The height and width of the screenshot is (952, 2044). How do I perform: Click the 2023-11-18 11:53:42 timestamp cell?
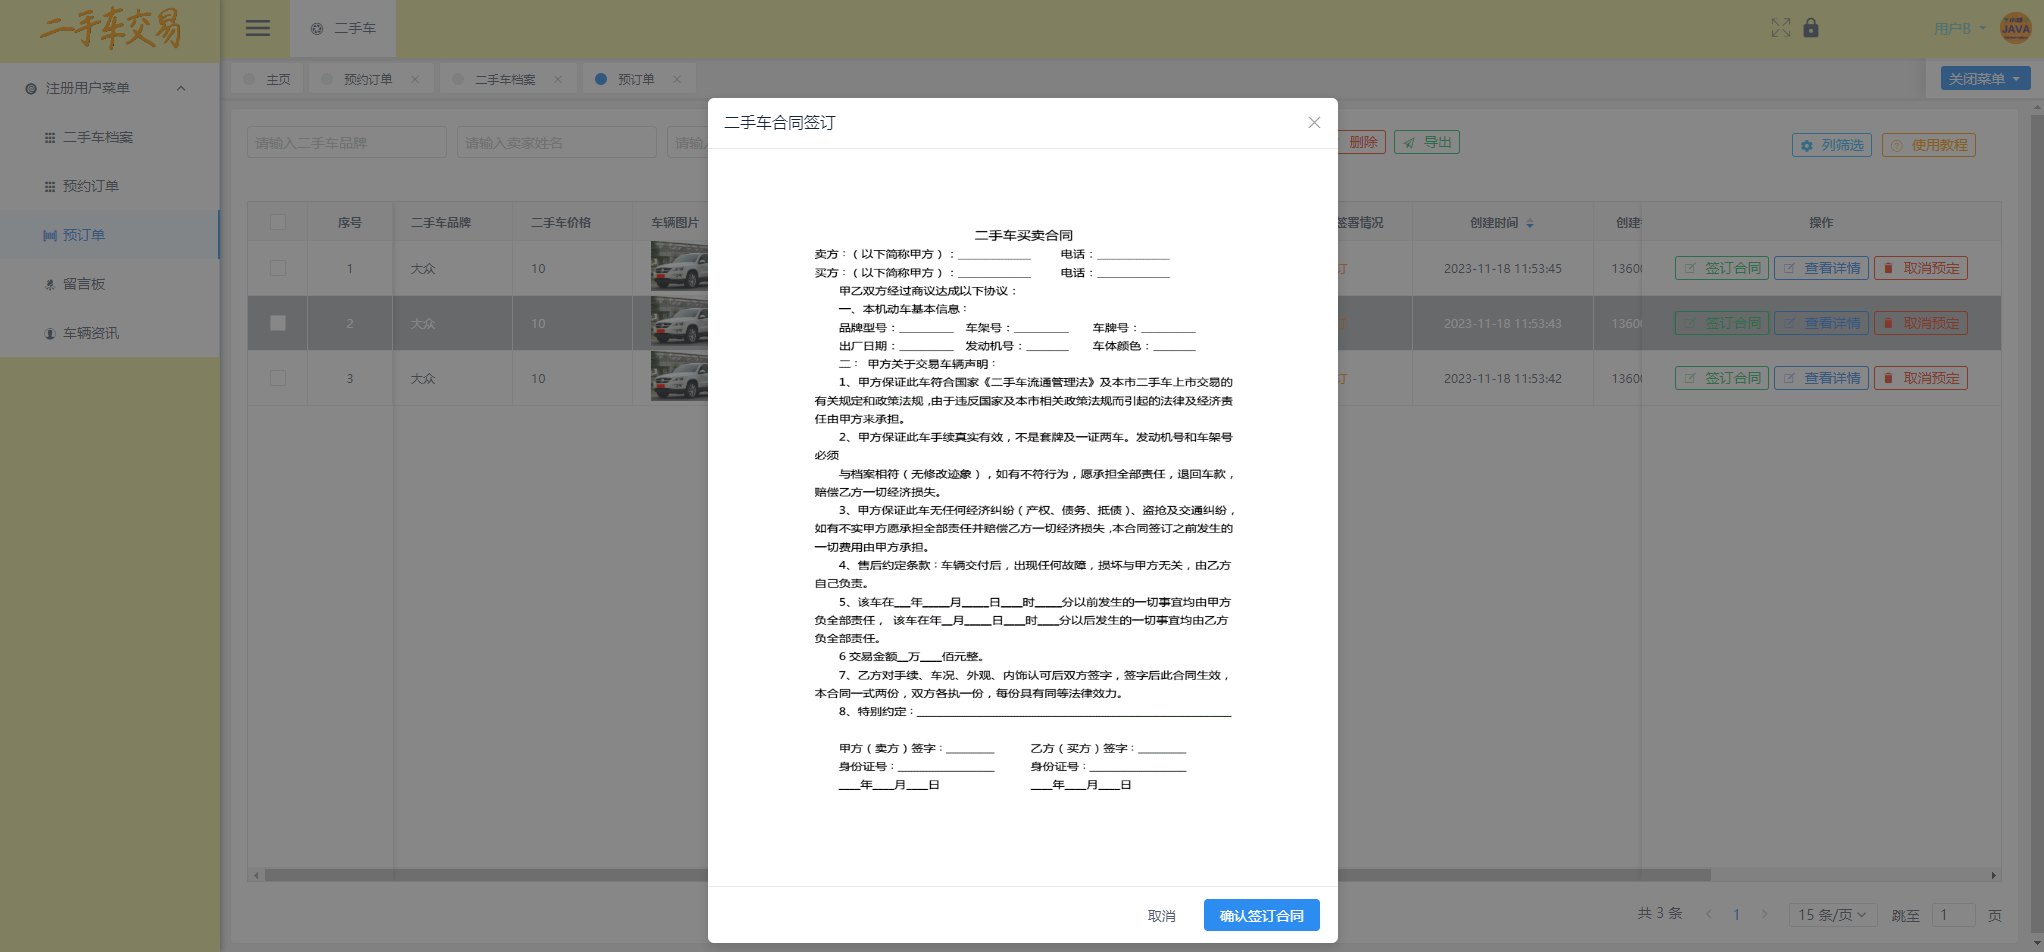click(1502, 378)
